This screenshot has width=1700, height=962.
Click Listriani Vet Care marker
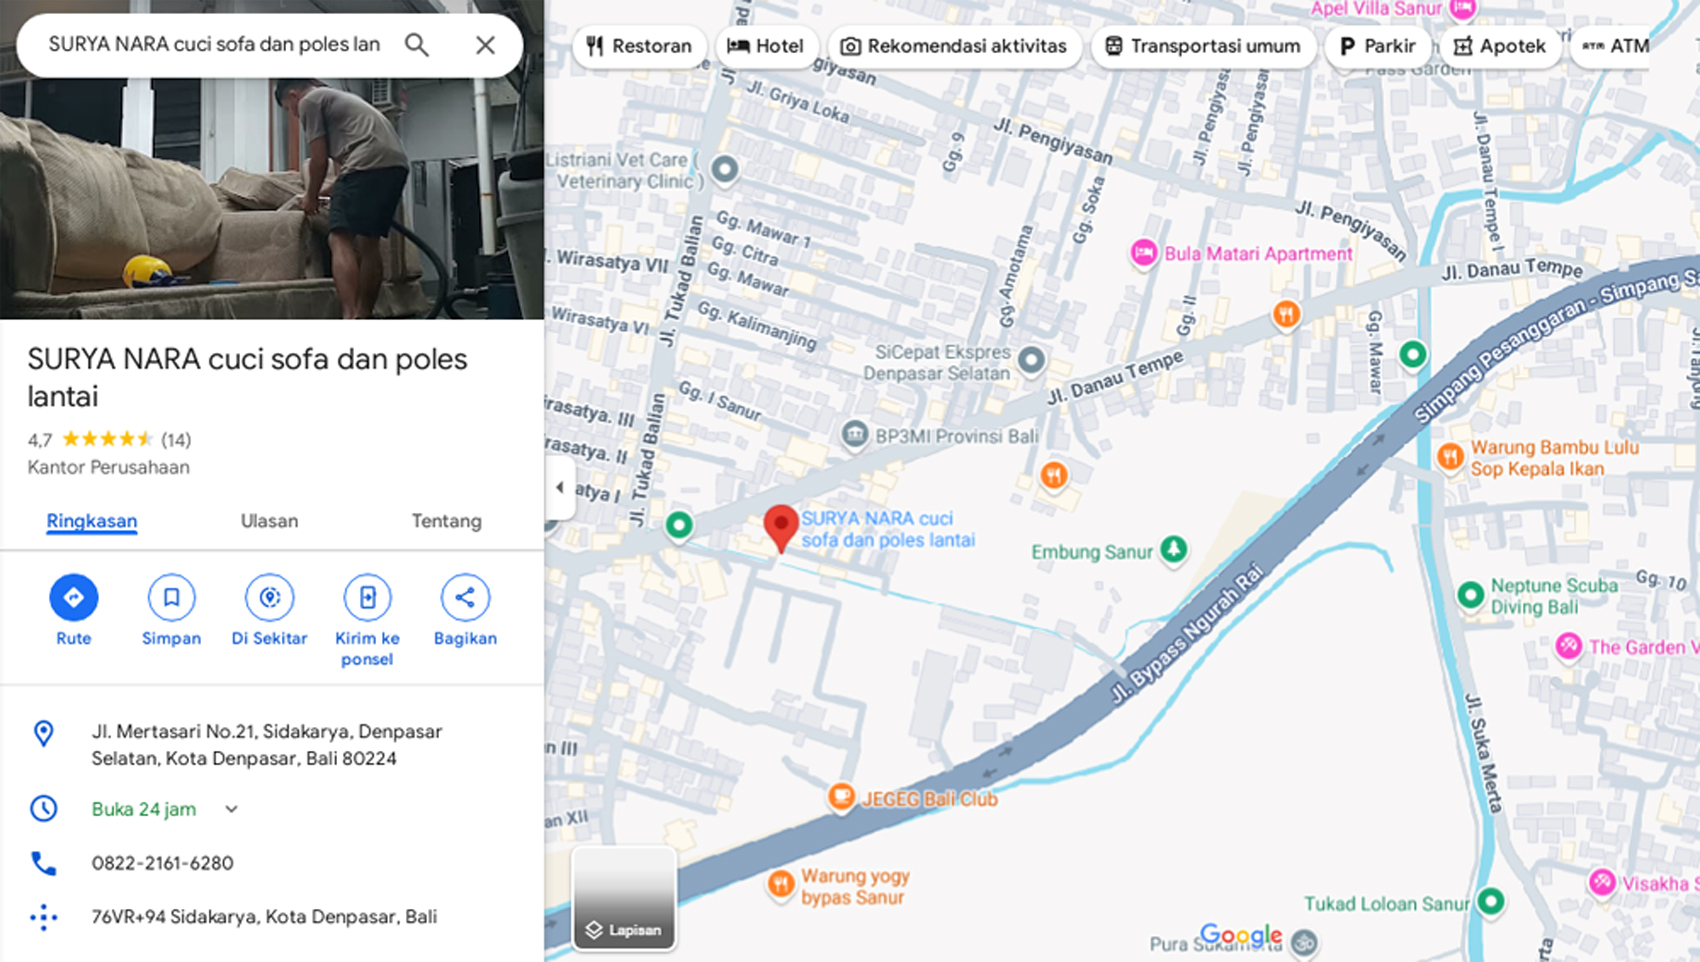pos(725,168)
